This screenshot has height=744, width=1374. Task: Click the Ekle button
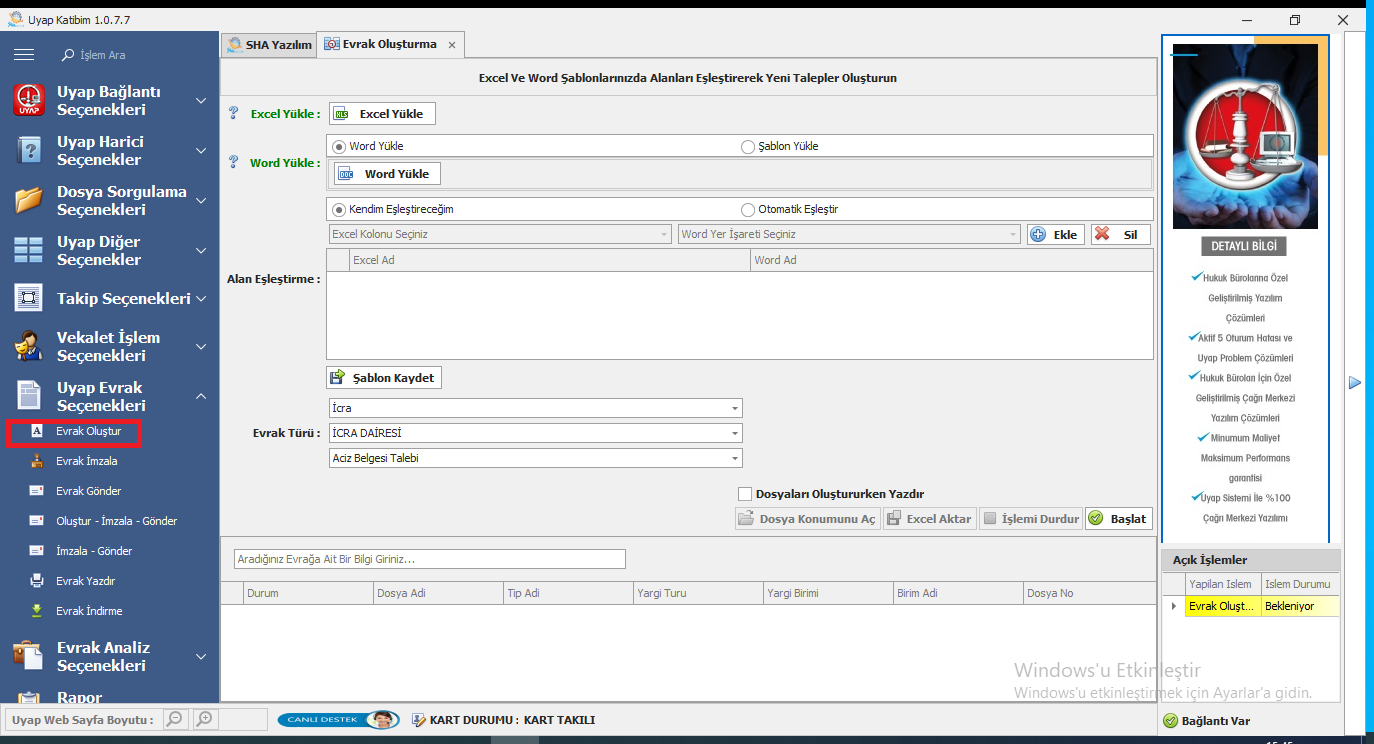coord(1056,234)
